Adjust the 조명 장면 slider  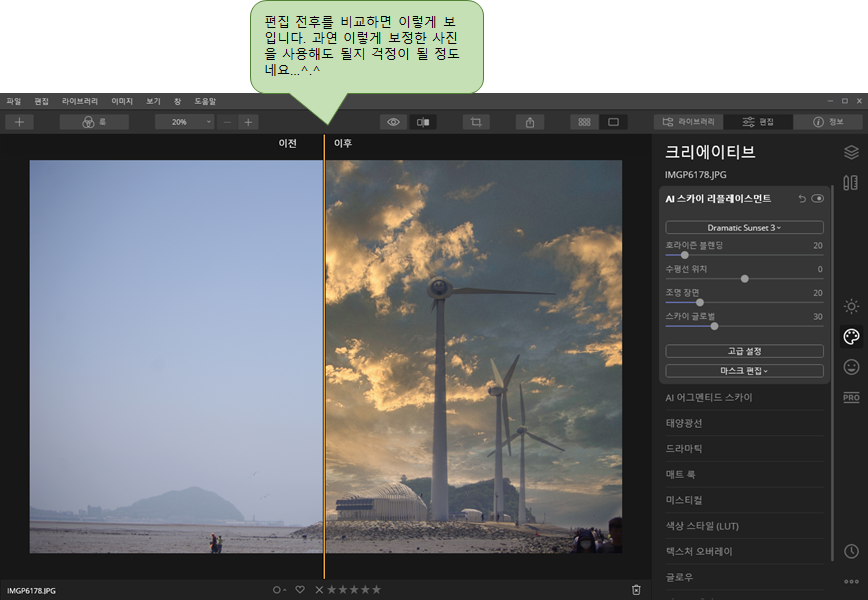700,303
